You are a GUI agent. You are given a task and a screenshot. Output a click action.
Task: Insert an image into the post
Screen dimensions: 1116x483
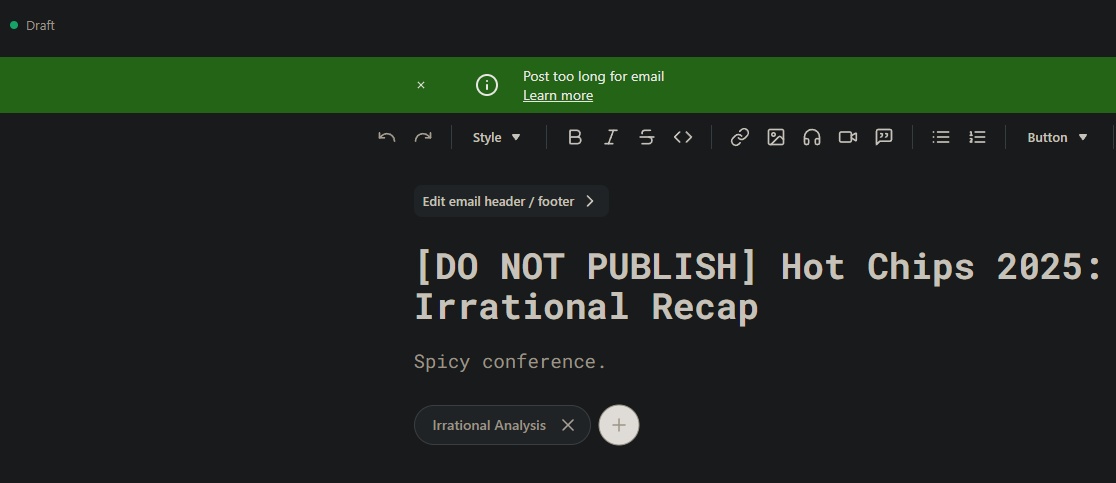click(x=776, y=137)
